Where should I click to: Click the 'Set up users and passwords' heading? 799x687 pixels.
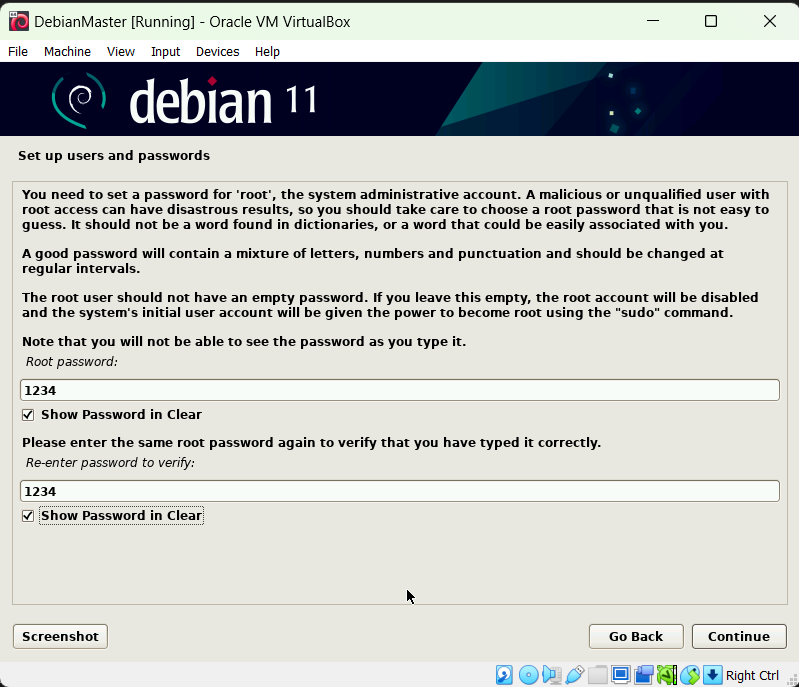[x=114, y=155]
